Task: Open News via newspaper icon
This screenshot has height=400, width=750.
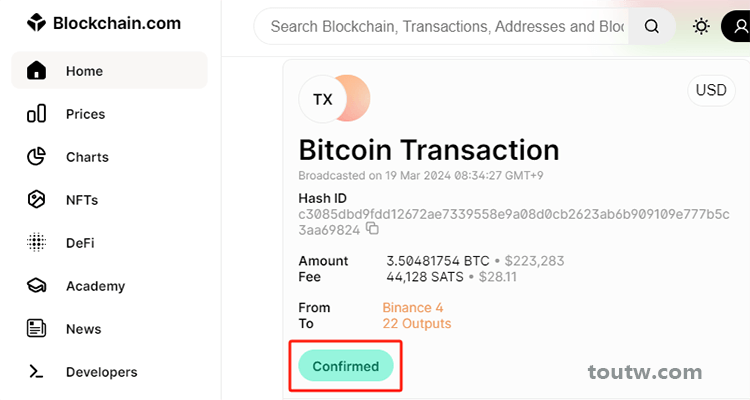Action: pos(36,329)
